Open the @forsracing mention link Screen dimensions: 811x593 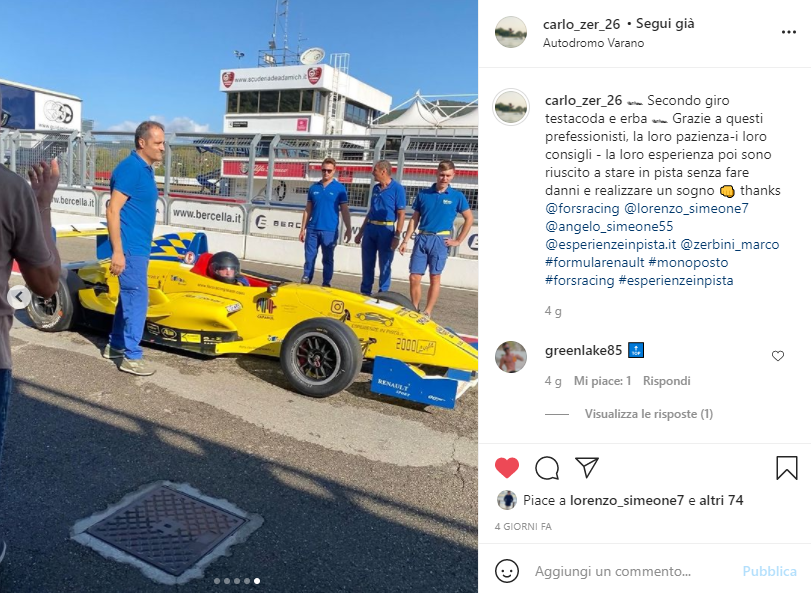point(582,208)
